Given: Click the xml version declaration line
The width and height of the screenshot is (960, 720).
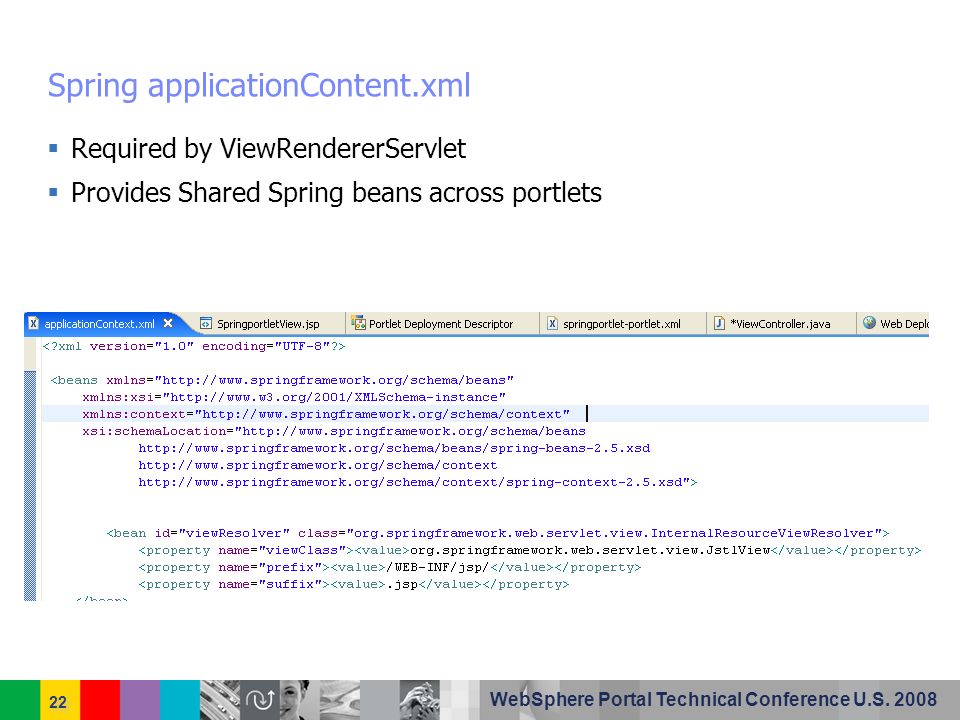Looking at the screenshot, I should 193,346.
